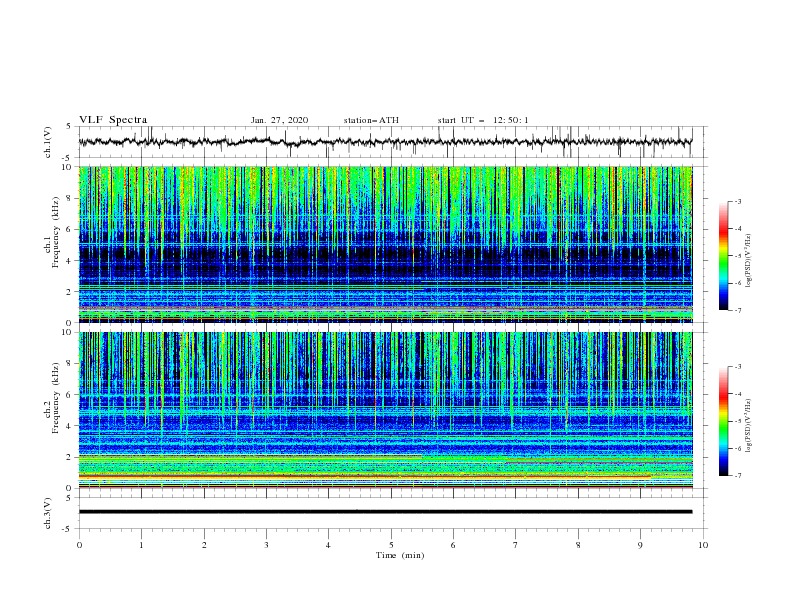Click inside the ch.1 spectrogram panel
The height and width of the screenshot is (612, 792).
coord(385,244)
